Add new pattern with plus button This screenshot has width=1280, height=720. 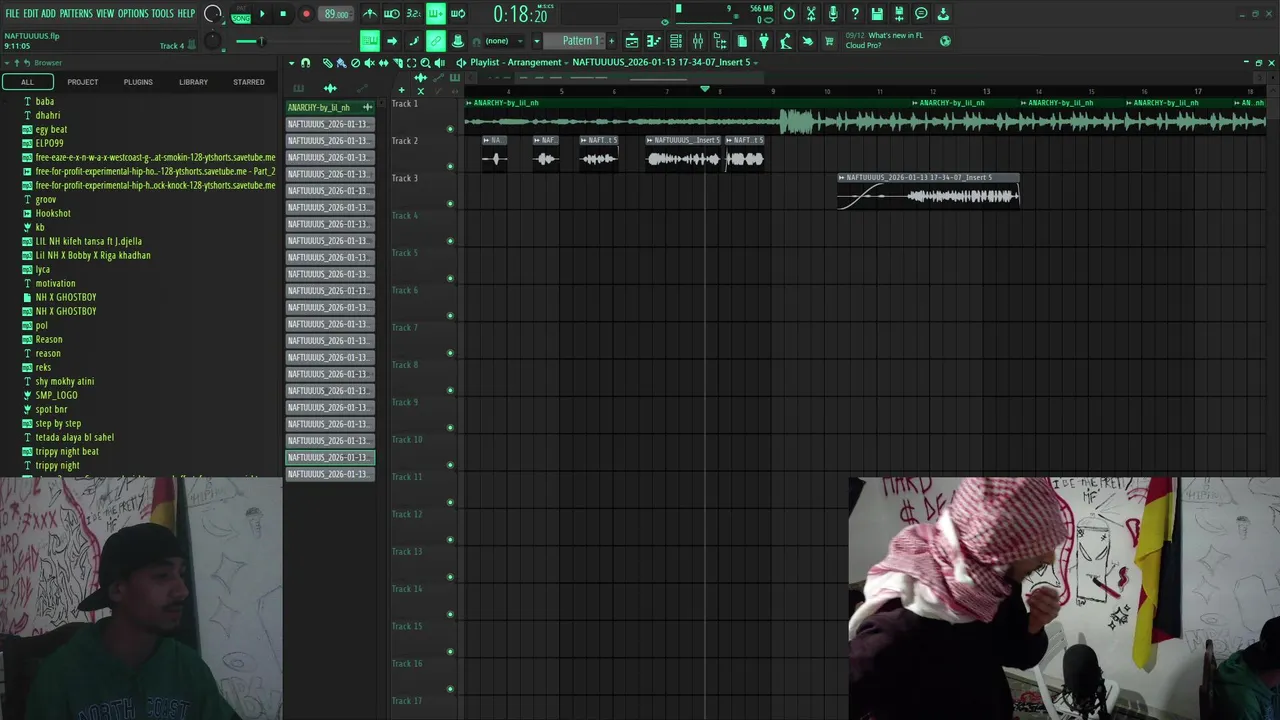coord(611,41)
